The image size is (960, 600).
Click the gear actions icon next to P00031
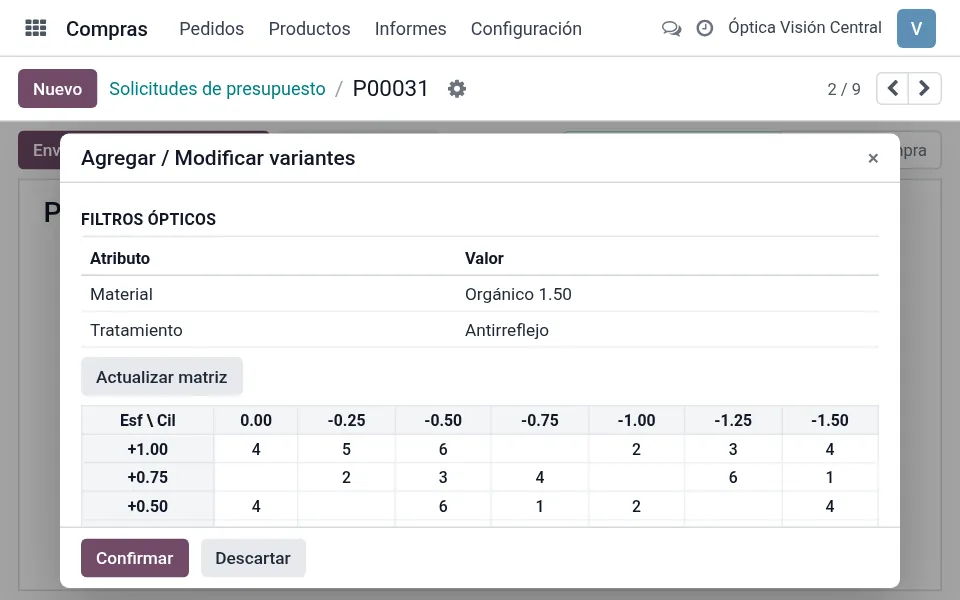click(457, 89)
